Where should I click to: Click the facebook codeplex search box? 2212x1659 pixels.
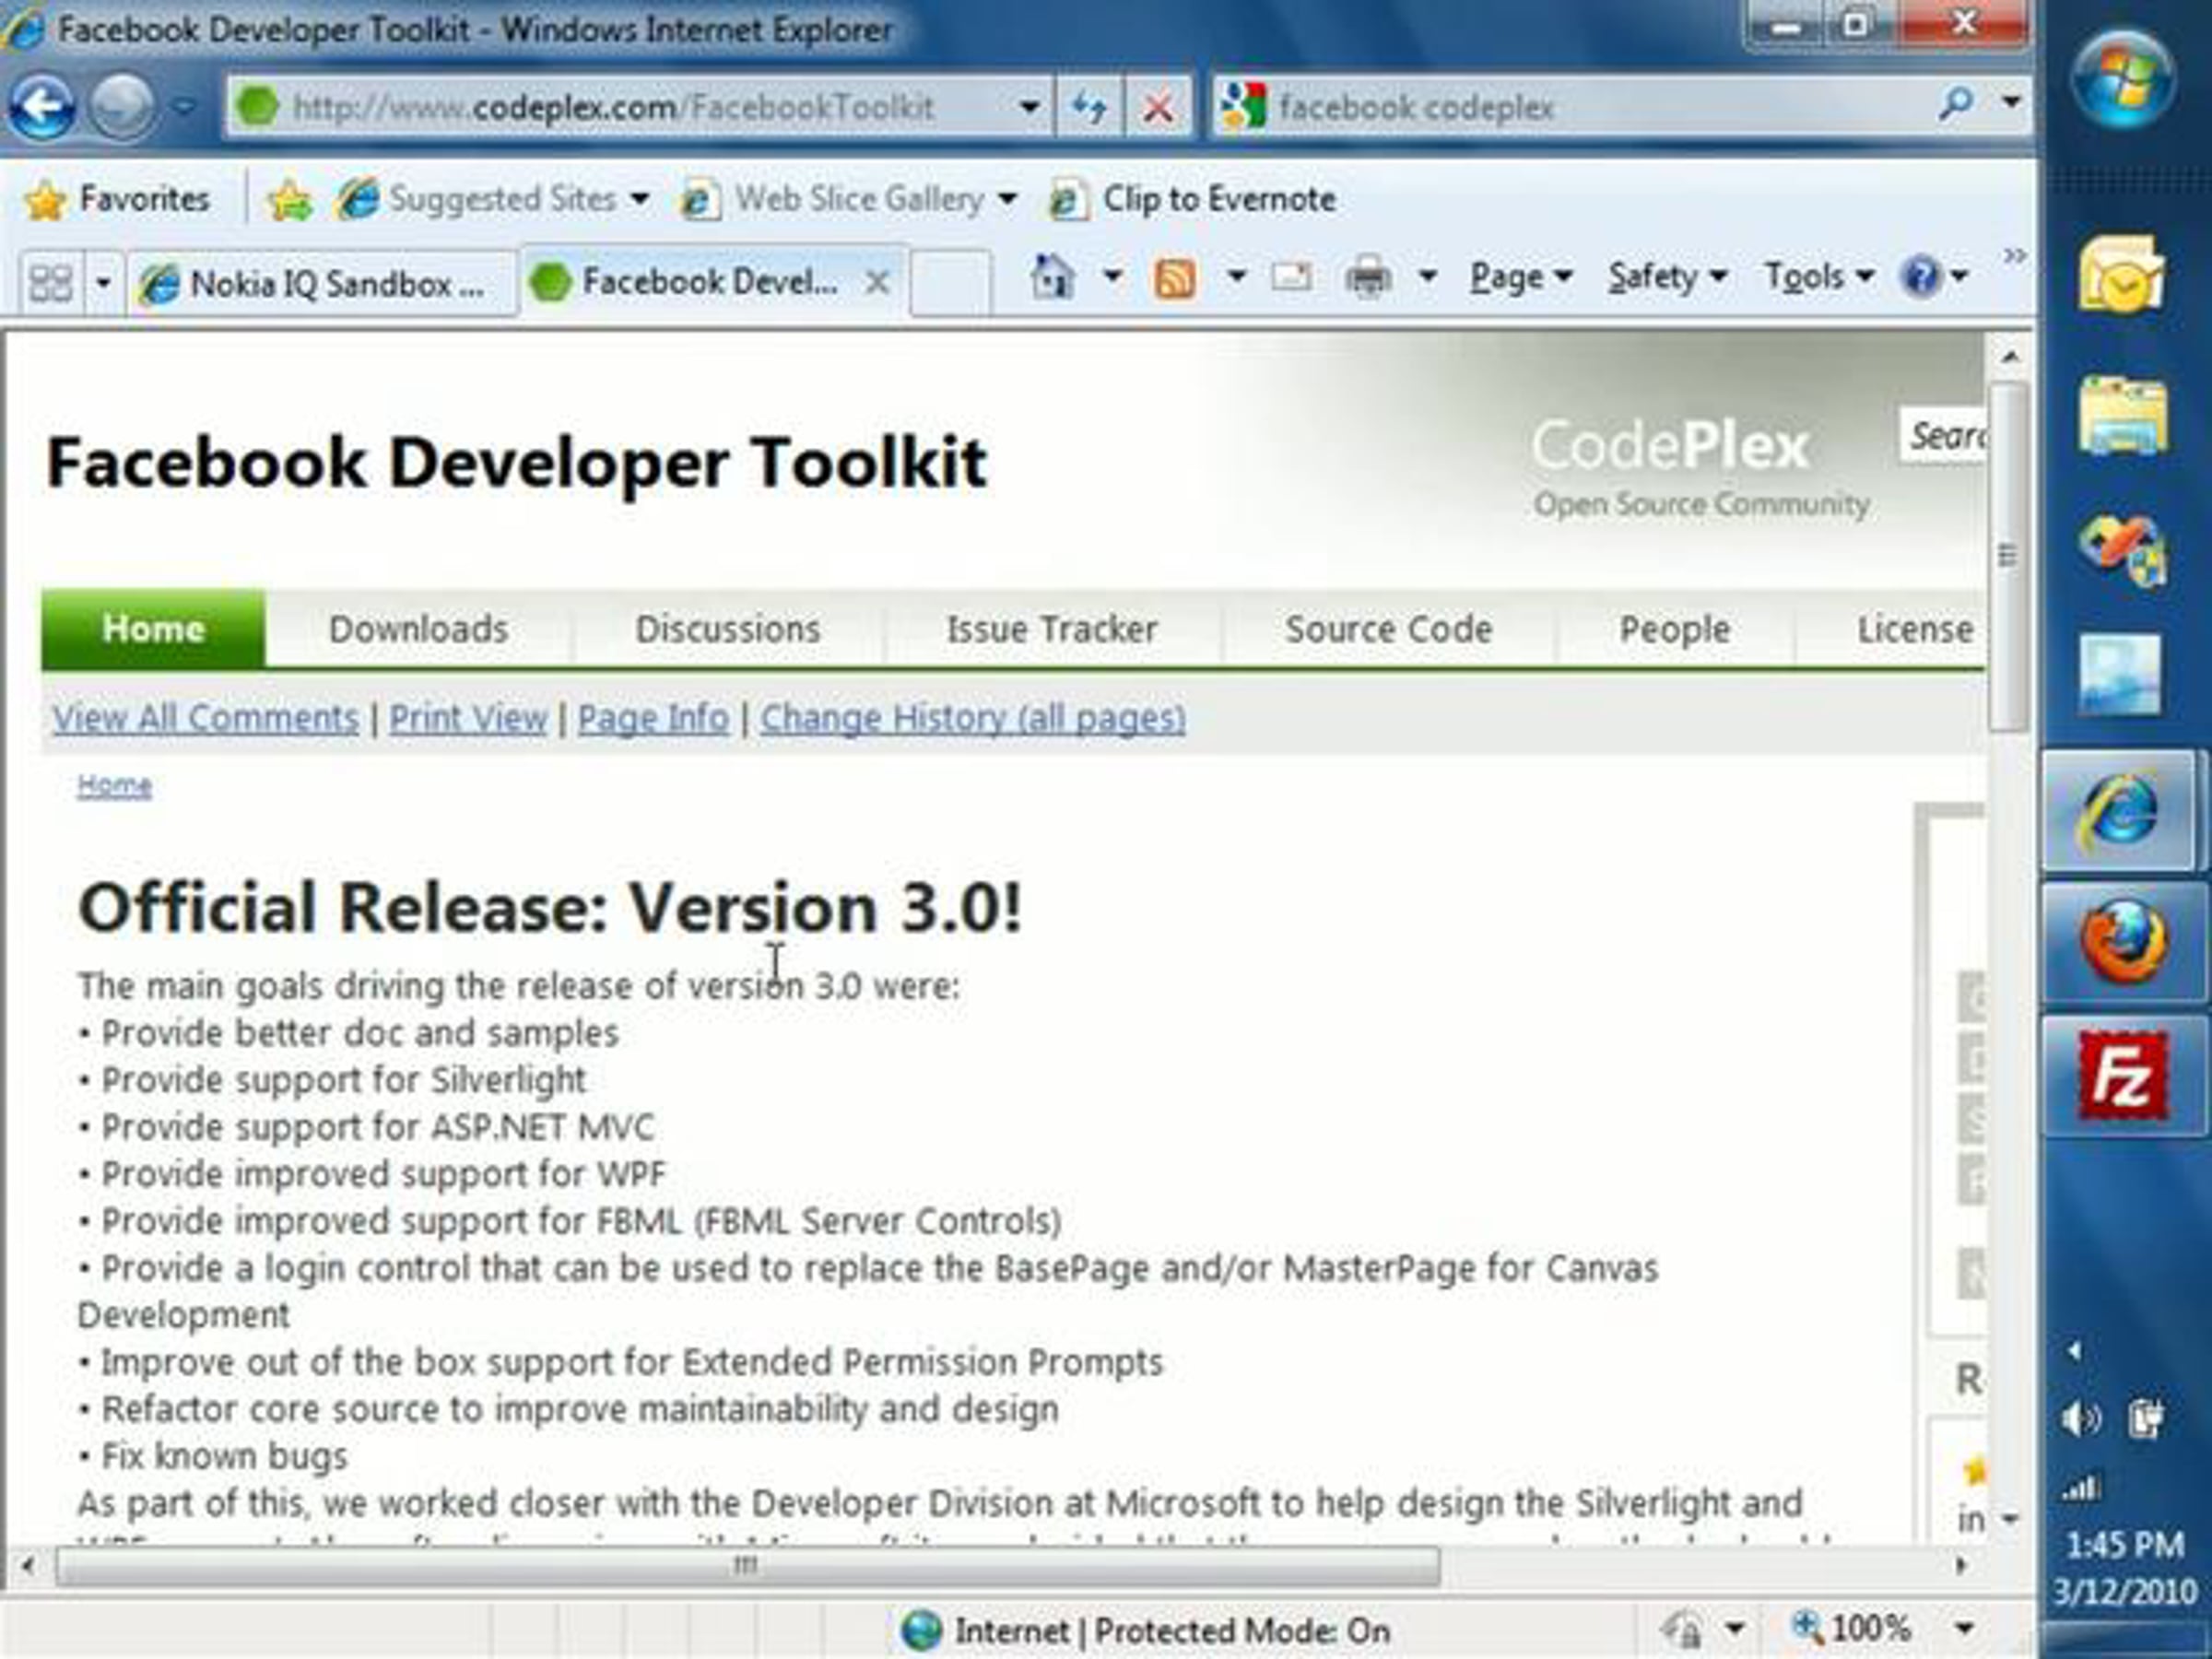pyautogui.click(x=1600, y=107)
